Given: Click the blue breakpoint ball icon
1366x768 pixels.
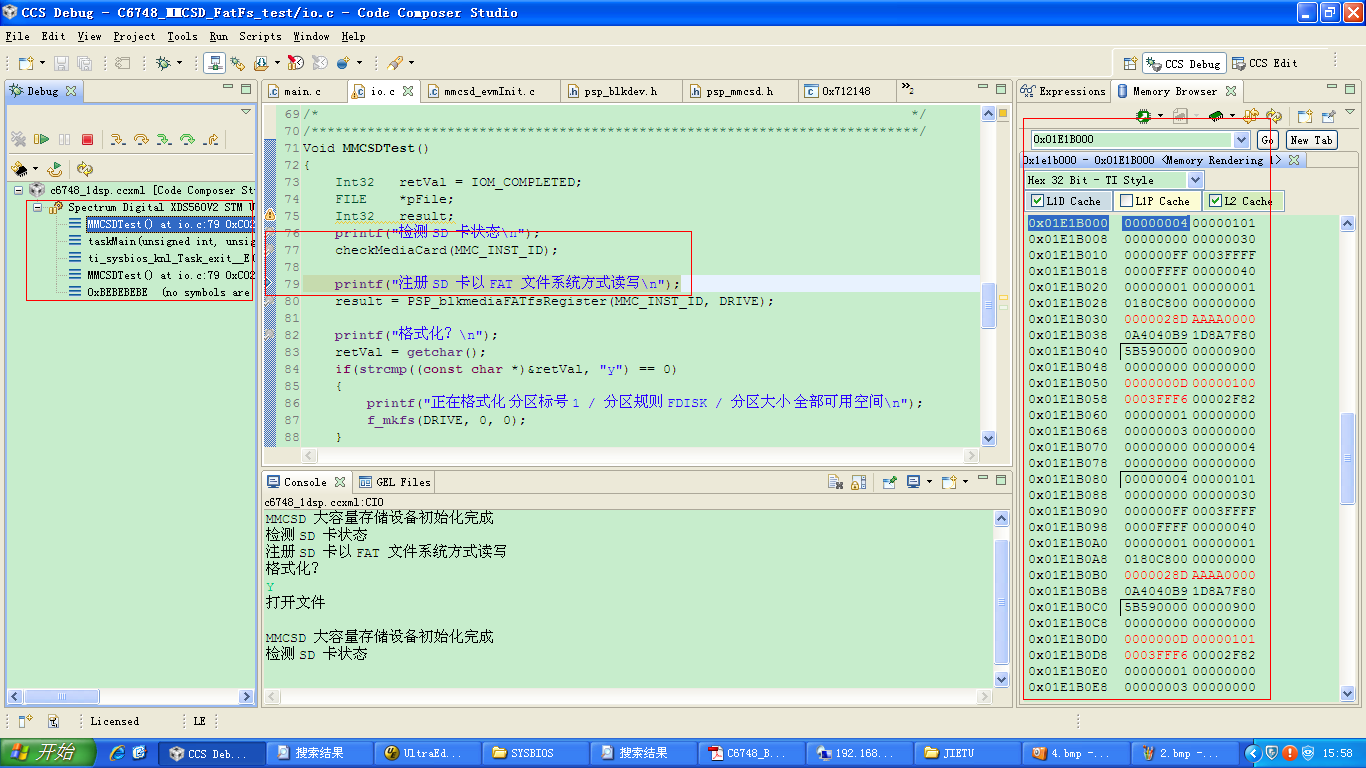Looking at the screenshot, I should (343, 63).
